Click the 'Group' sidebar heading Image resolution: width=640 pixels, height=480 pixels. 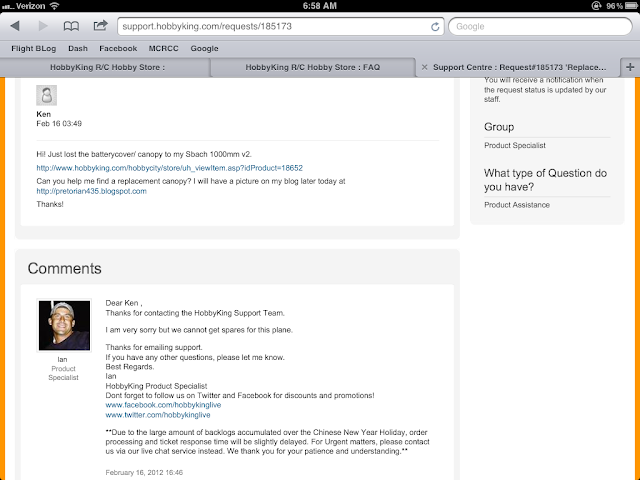[499, 127]
